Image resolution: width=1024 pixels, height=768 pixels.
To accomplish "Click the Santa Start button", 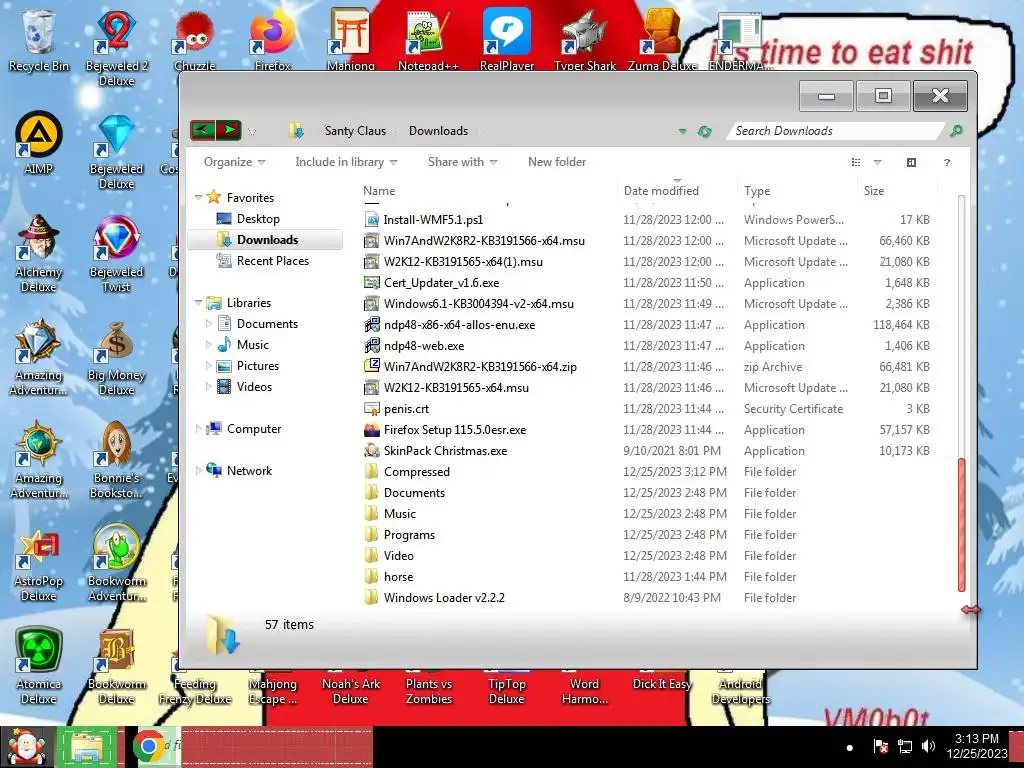I will [26, 746].
